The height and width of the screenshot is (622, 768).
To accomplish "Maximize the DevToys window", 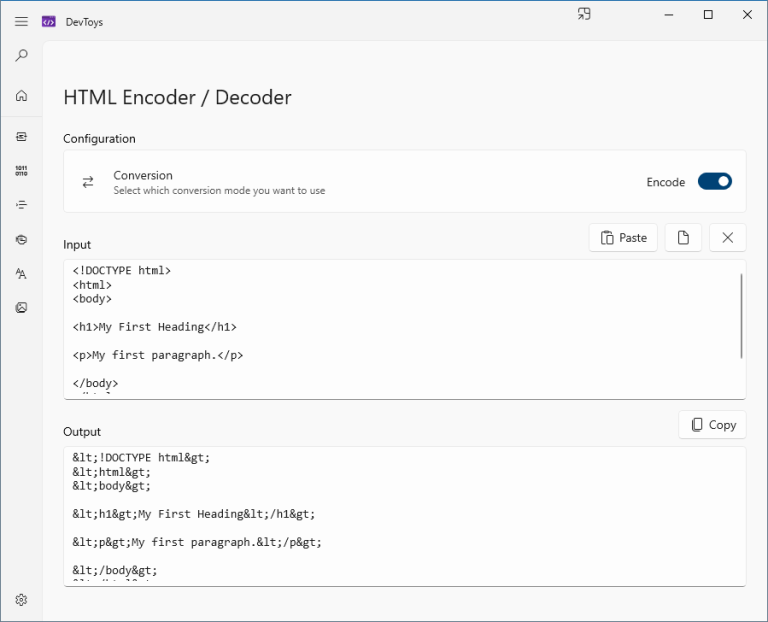I will point(708,15).
